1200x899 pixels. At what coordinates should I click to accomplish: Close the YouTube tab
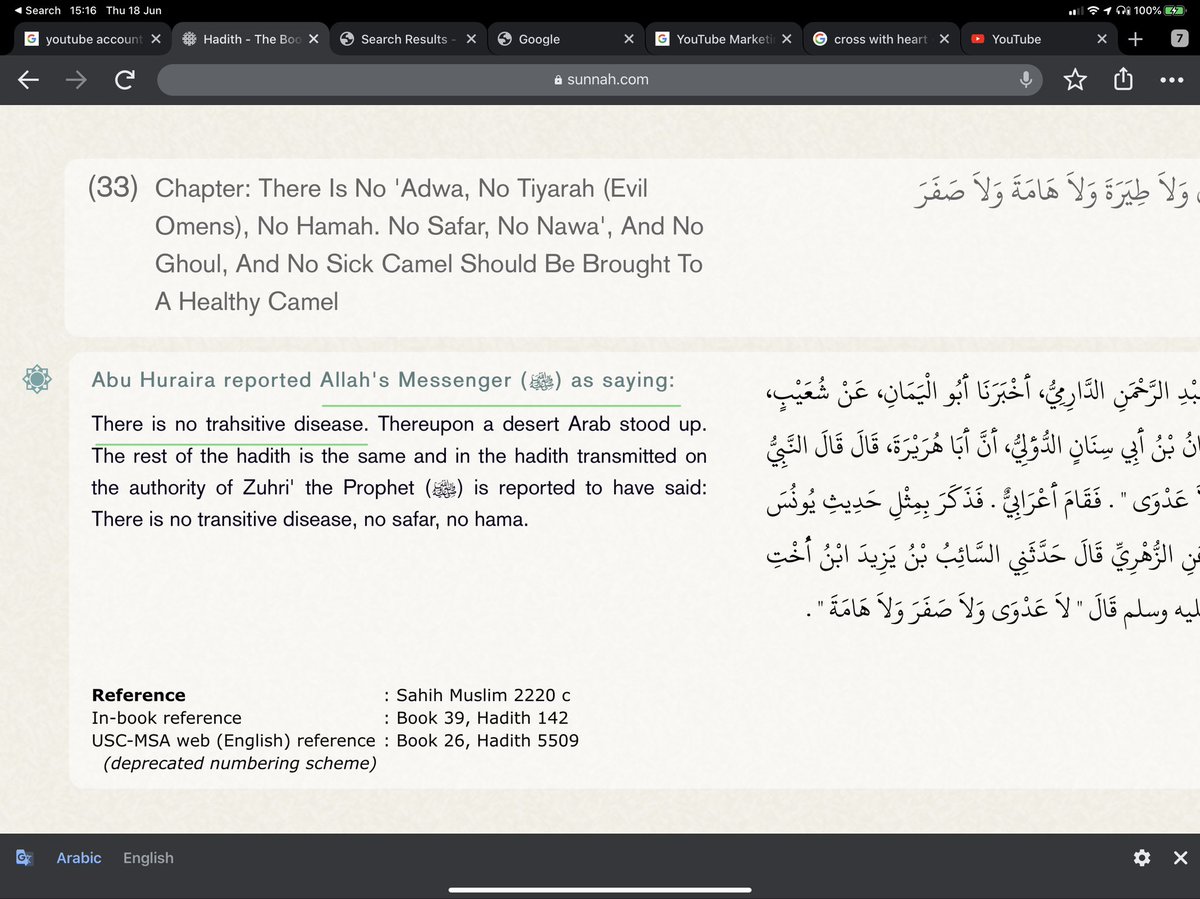click(1102, 39)
